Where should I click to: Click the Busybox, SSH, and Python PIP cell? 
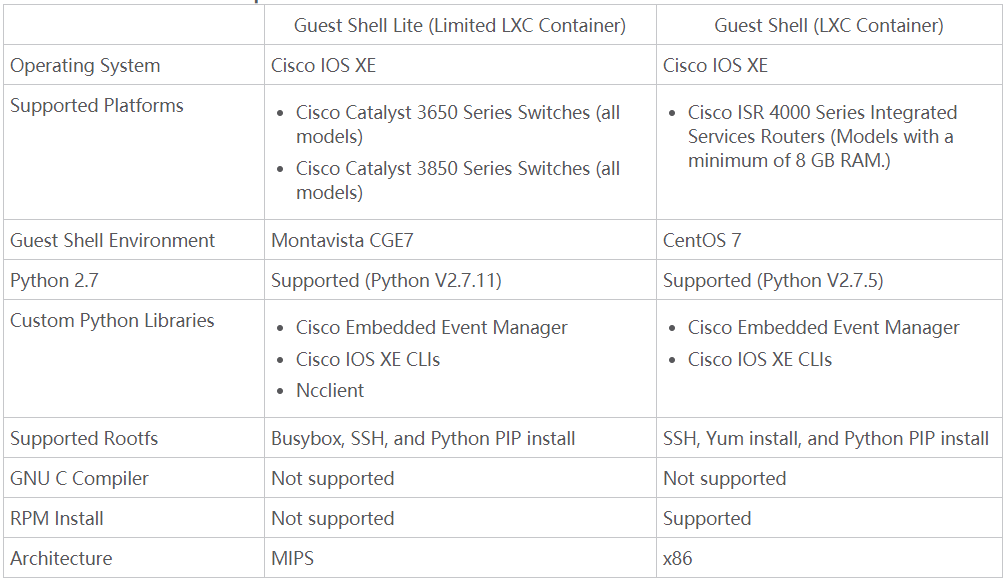pos(423,438)
